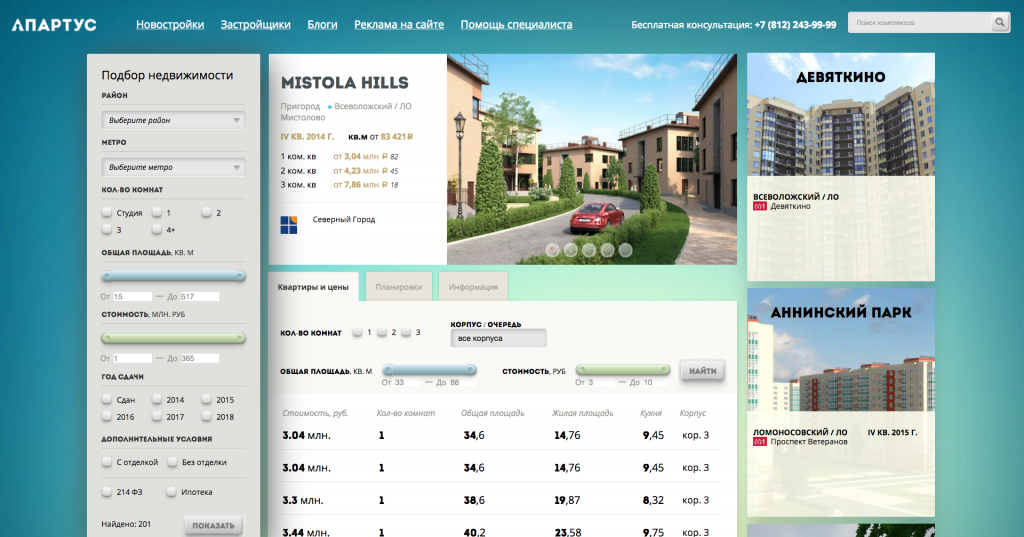
Task: Click the cost До 365 input field
Action: (x=199, y=359)
